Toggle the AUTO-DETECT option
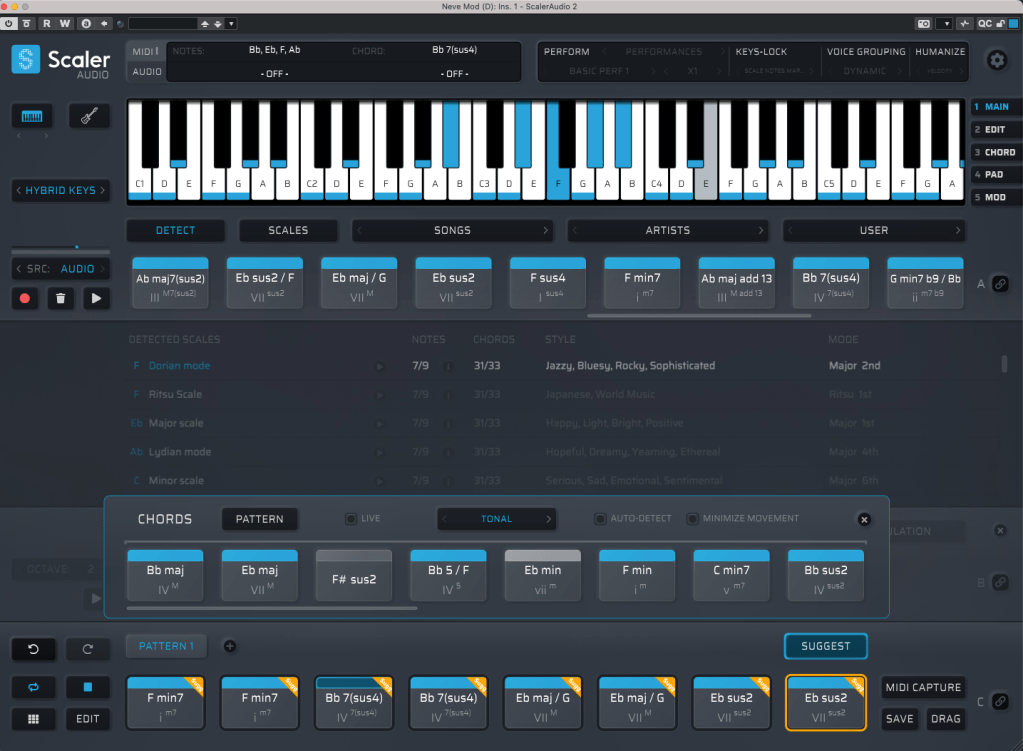This screenshot has height=751, width=1023. pos(600,519)
